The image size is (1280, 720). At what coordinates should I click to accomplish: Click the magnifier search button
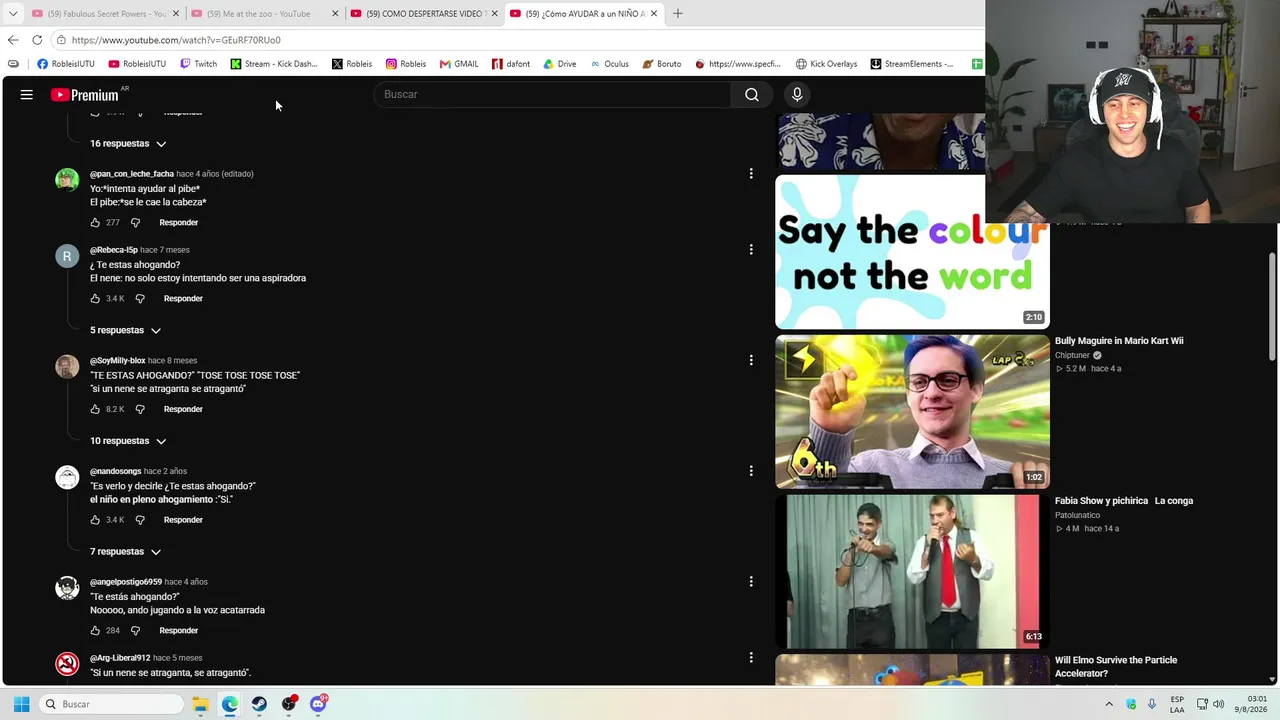751,94
